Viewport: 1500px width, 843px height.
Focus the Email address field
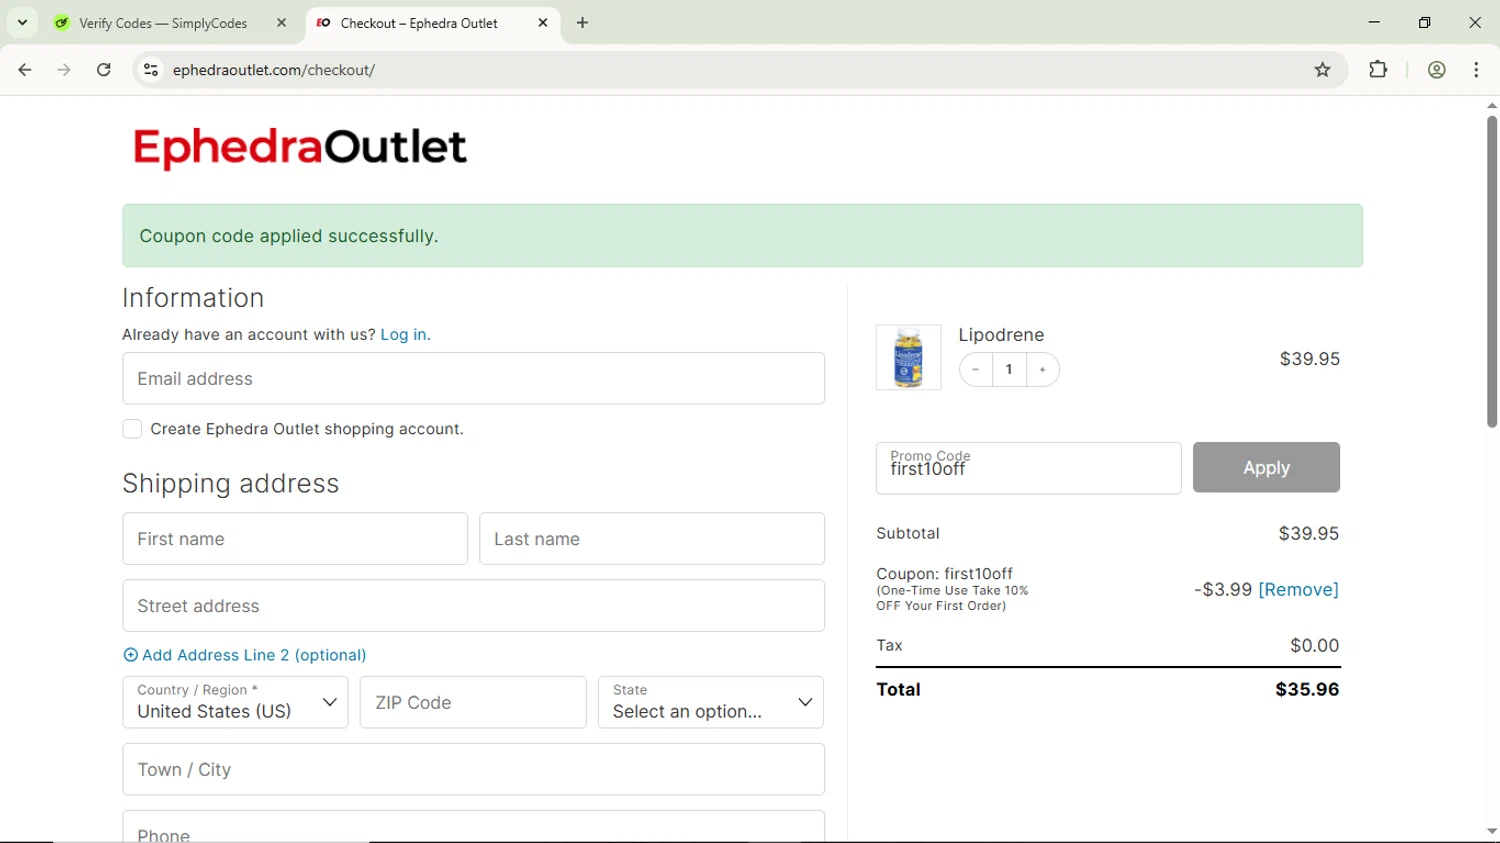pos(473,378)
